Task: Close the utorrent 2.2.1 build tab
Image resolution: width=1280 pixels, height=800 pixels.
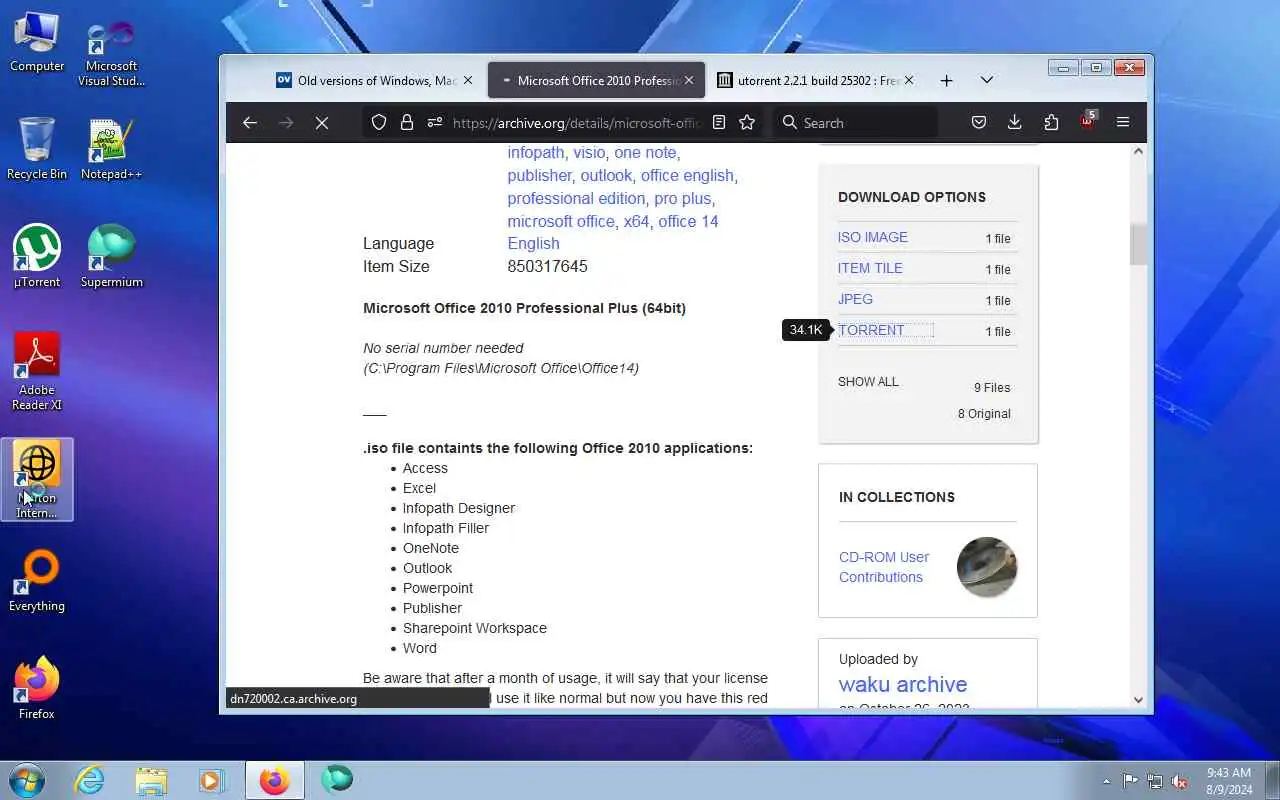Action: pyautogui.click(x=910, y=80)
